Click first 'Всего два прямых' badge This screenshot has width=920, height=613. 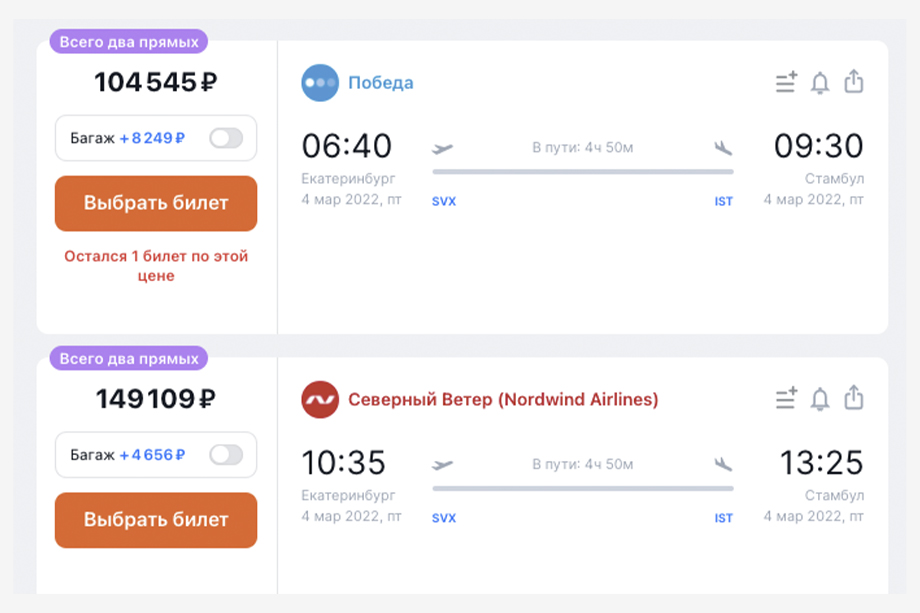[x=129, y=42]
